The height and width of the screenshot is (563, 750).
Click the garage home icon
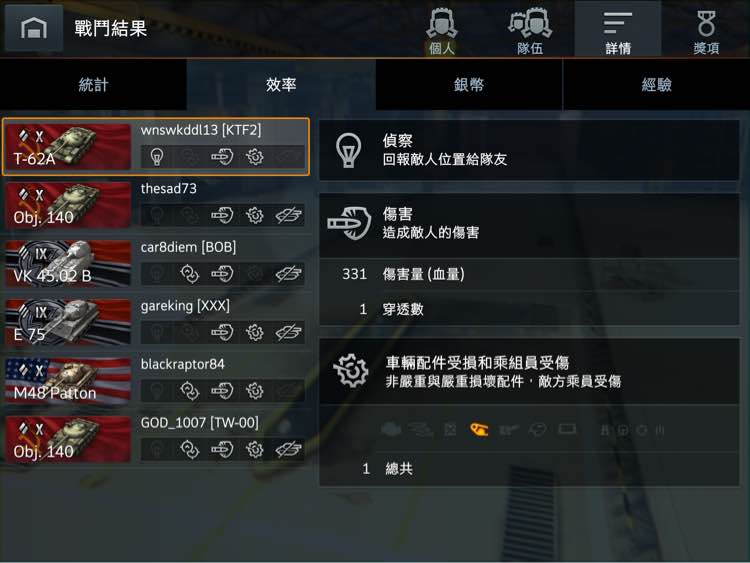pos(33,28)
